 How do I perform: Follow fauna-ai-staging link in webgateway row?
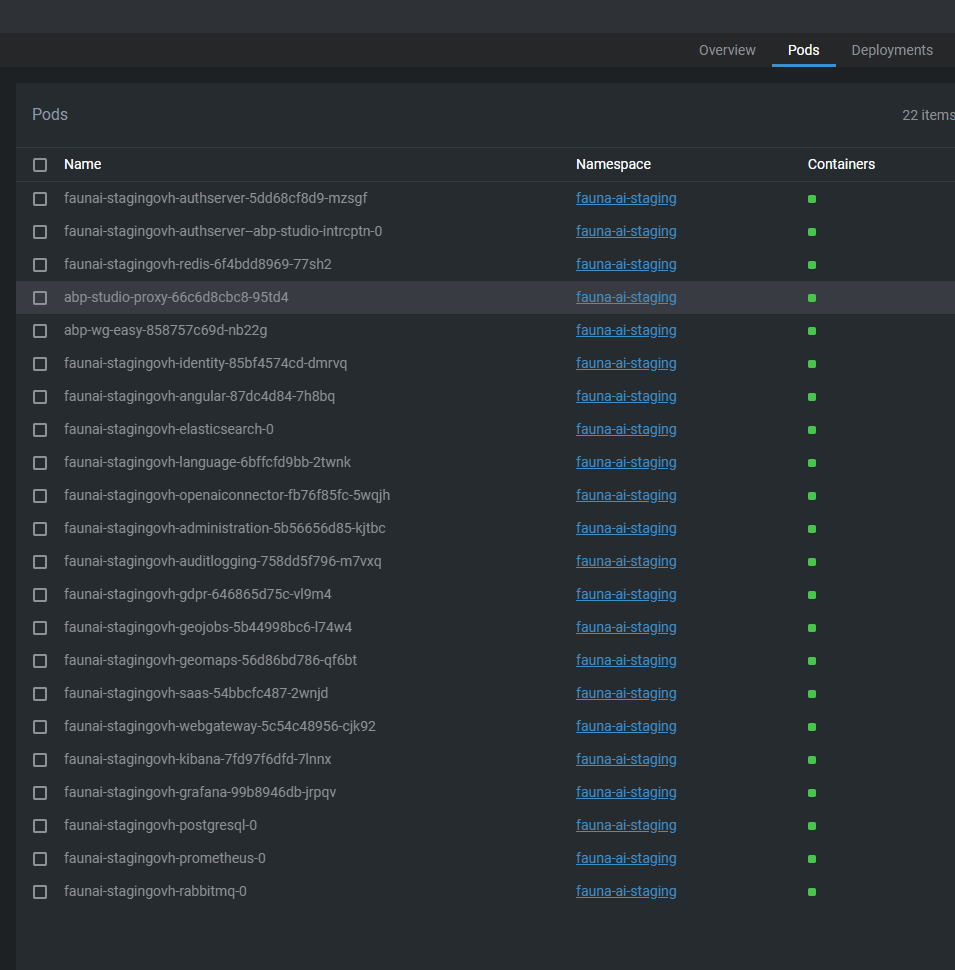pyautogui.click(x=626, y=726)
